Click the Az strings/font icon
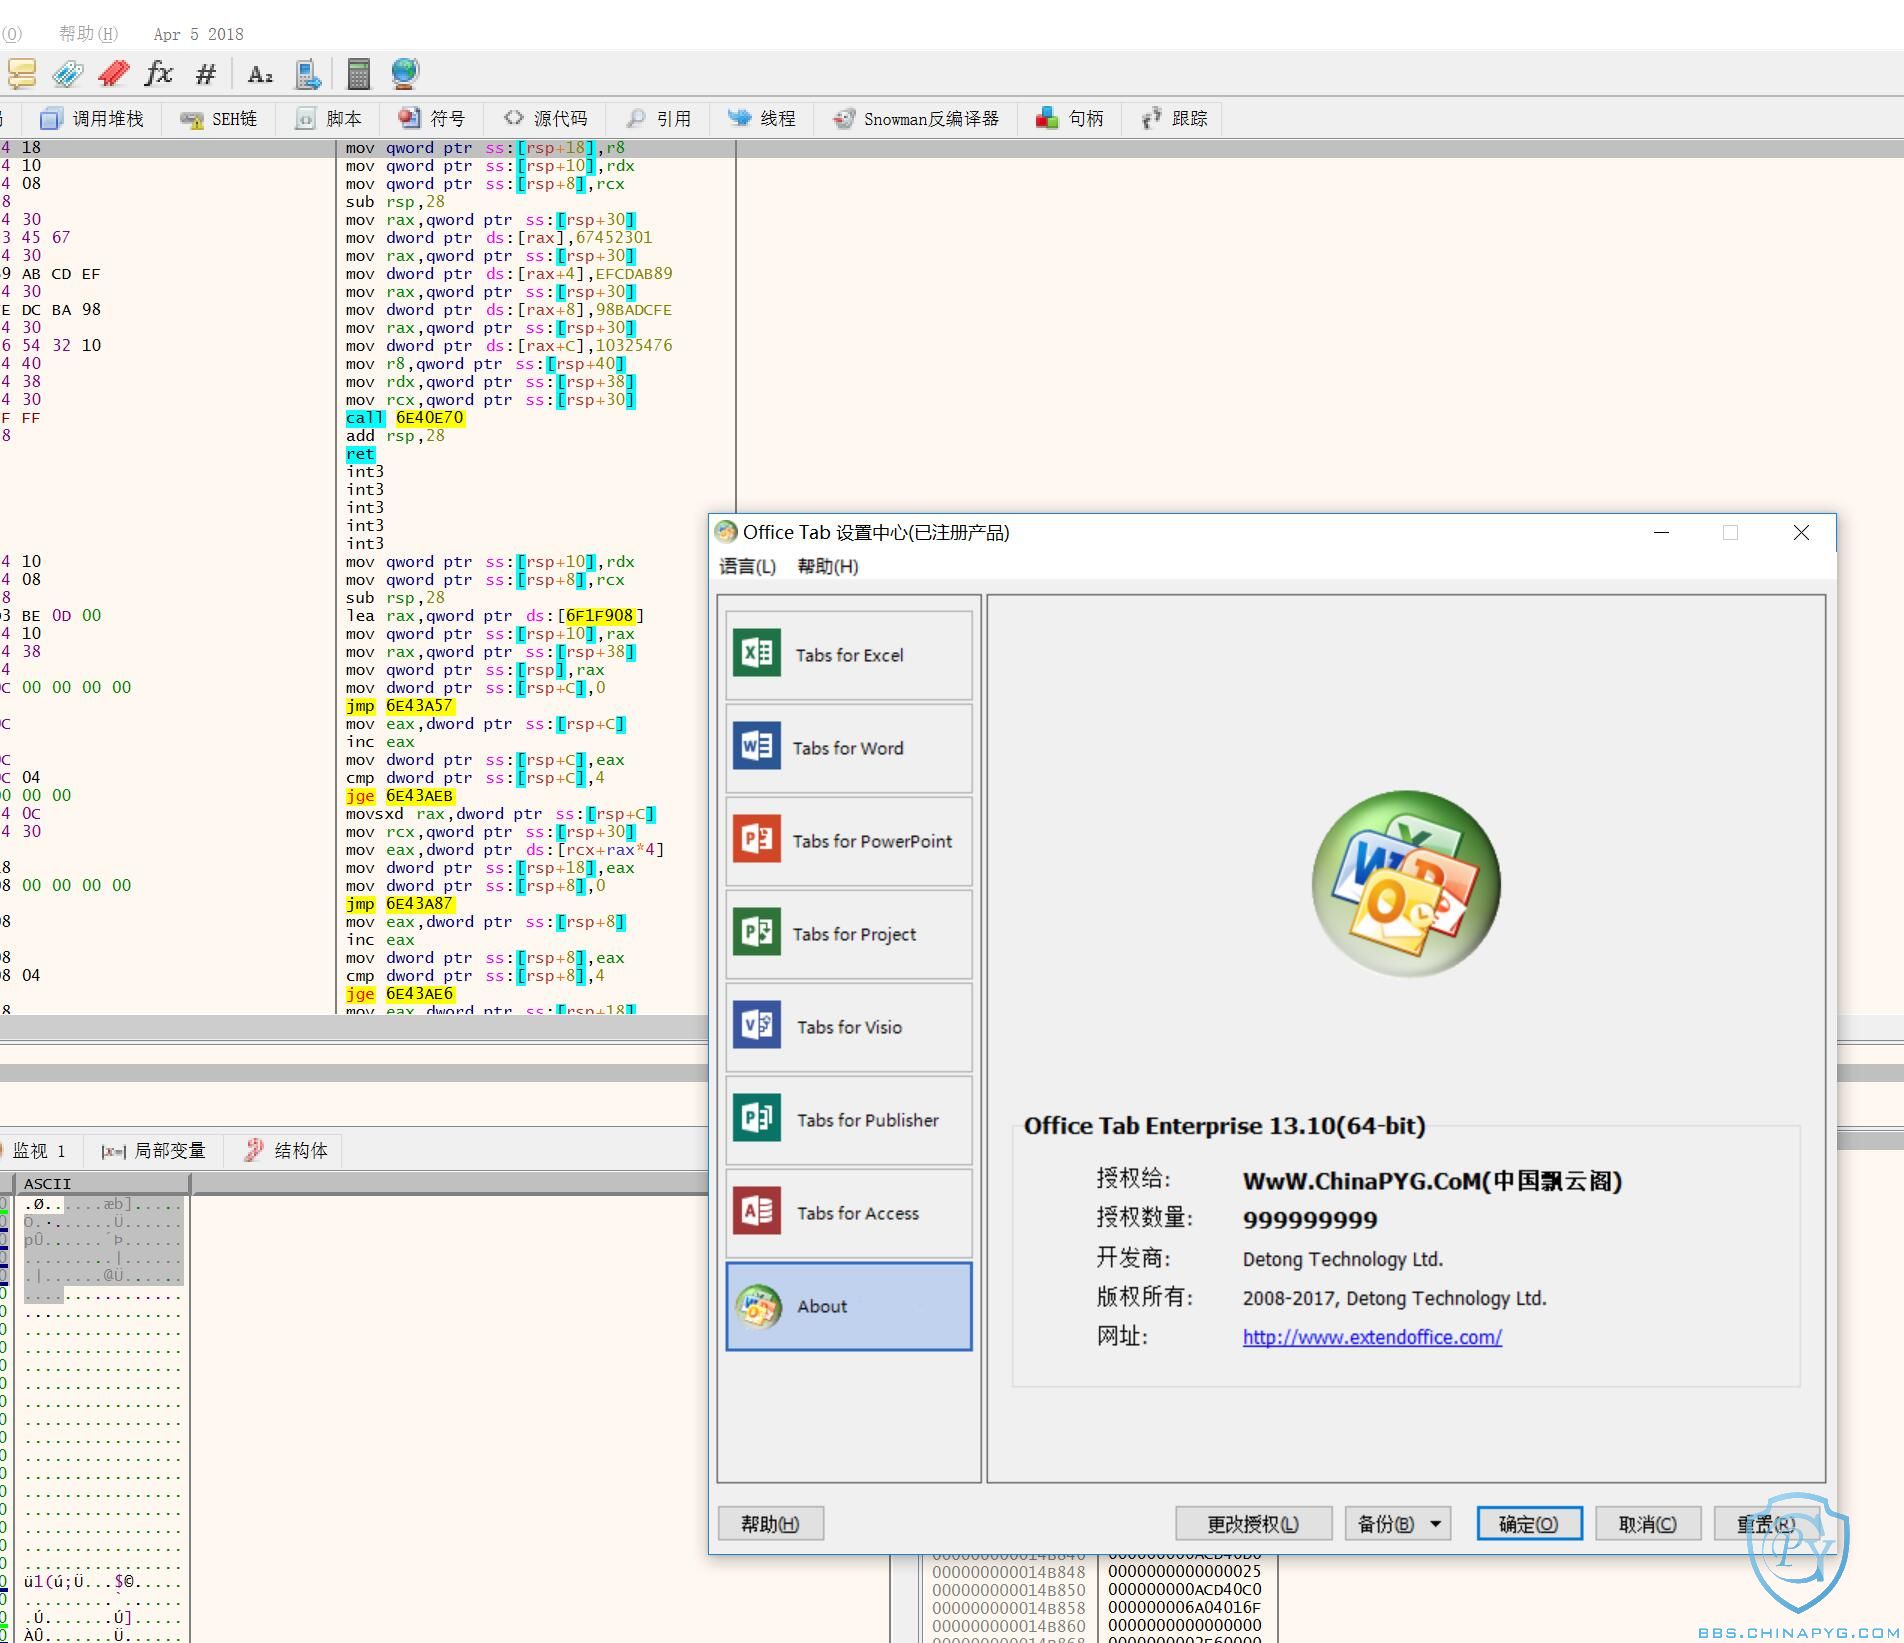1904x1643 pixels. (x=260, y=74)
